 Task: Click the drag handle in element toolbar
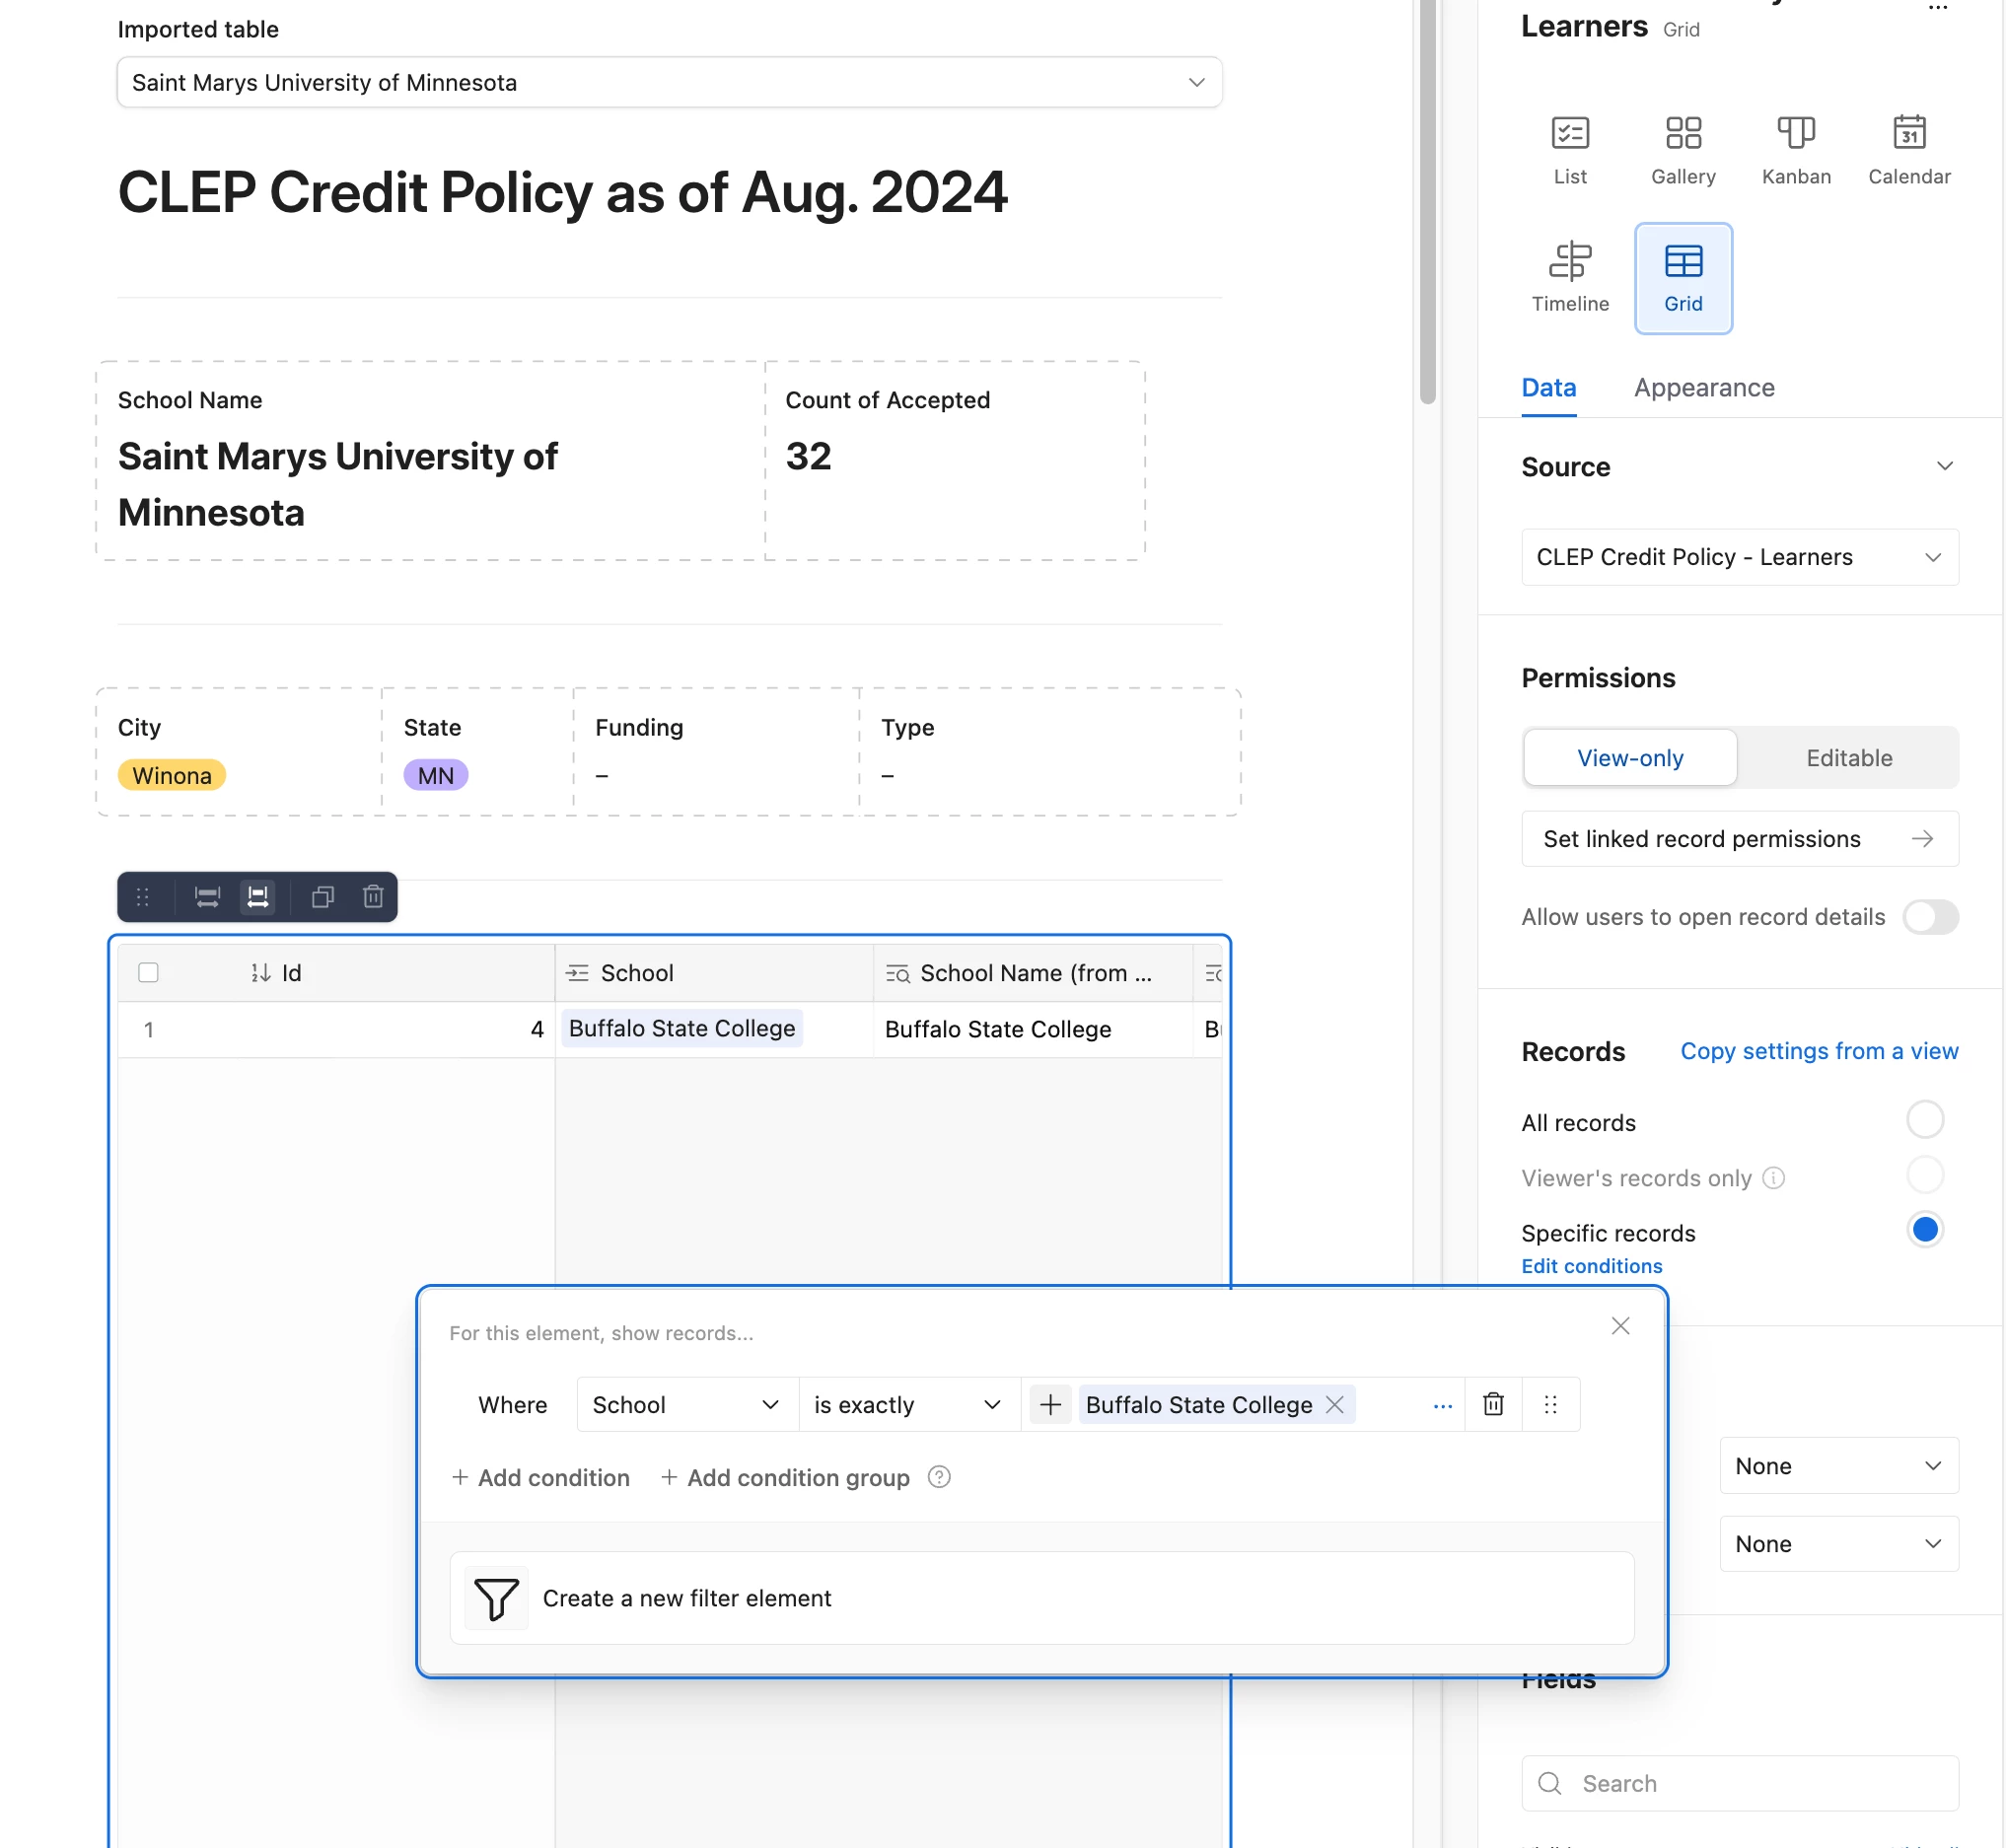[x=143, y=897]
